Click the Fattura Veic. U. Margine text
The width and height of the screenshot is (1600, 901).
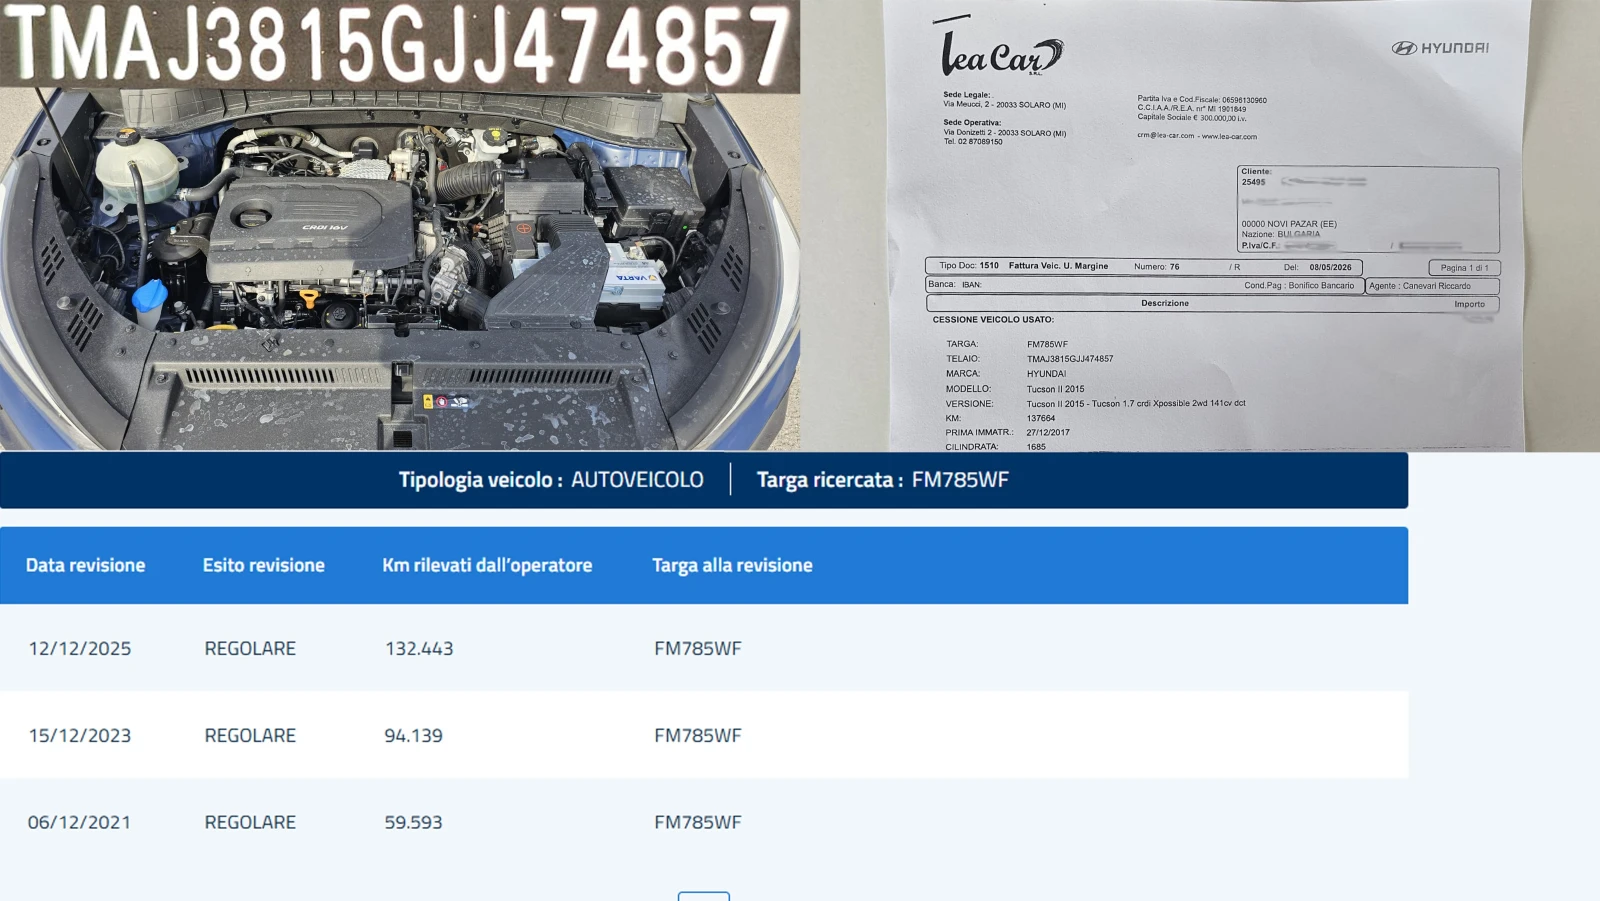tap(1058, 266)
